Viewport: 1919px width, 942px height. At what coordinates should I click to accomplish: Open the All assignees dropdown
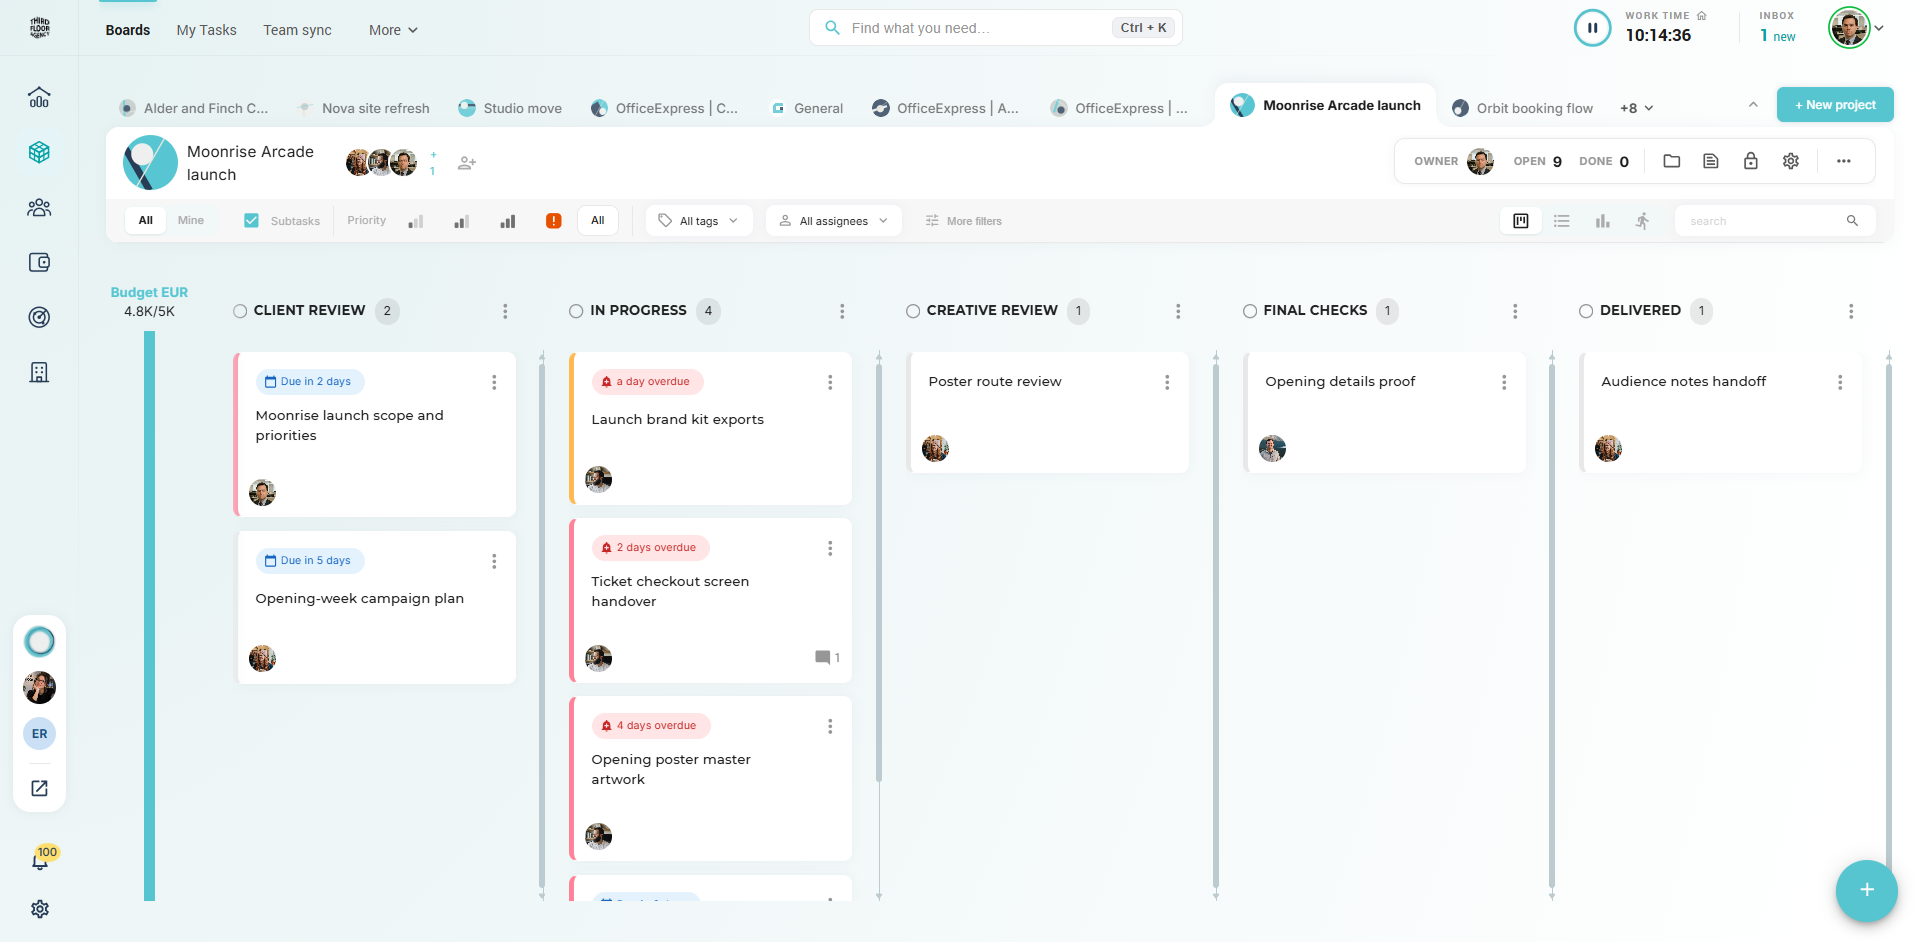pyautogui.click(x=833, y=221)
